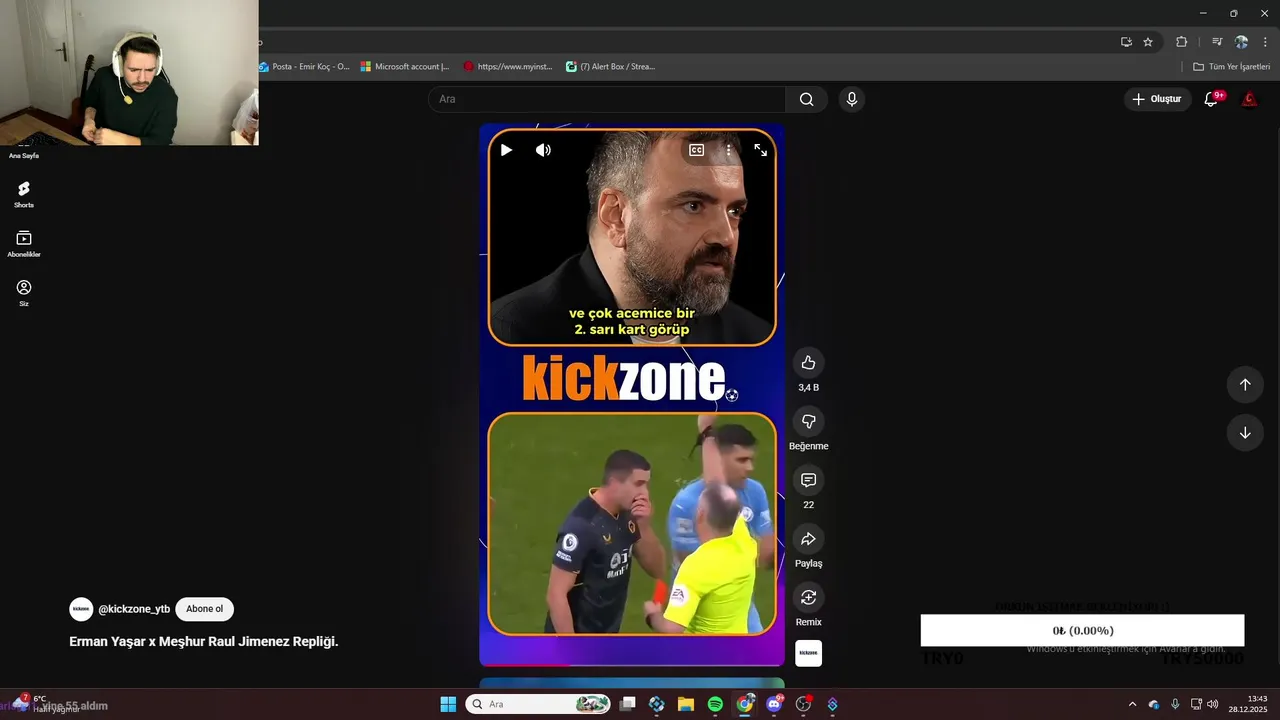Open the Posta - Emir Koç bookmark
1280x720 pixels.
pyautogui.click(x=304, y=67)
